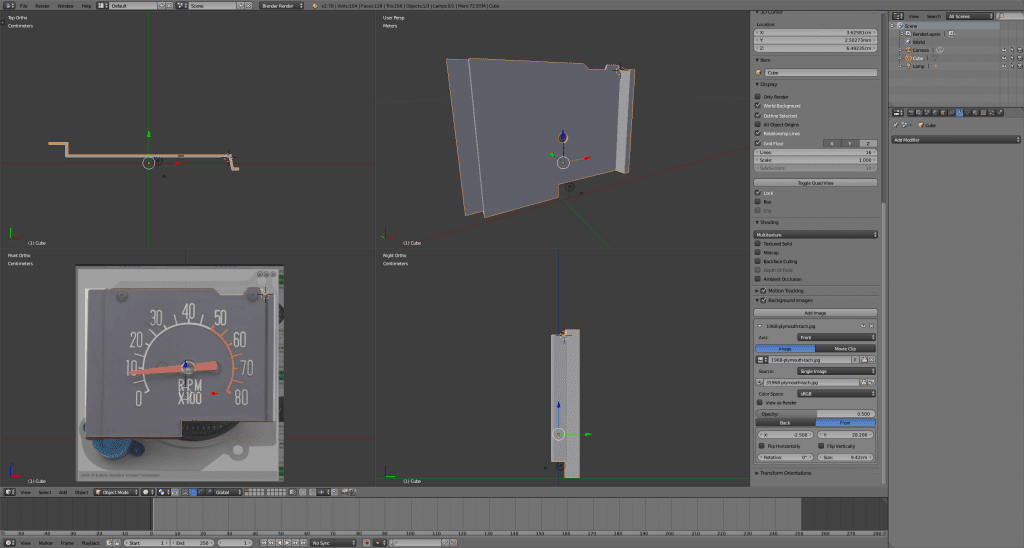
Task: Click the Toggle Quad View button
Action: click(x=815, y=183)
